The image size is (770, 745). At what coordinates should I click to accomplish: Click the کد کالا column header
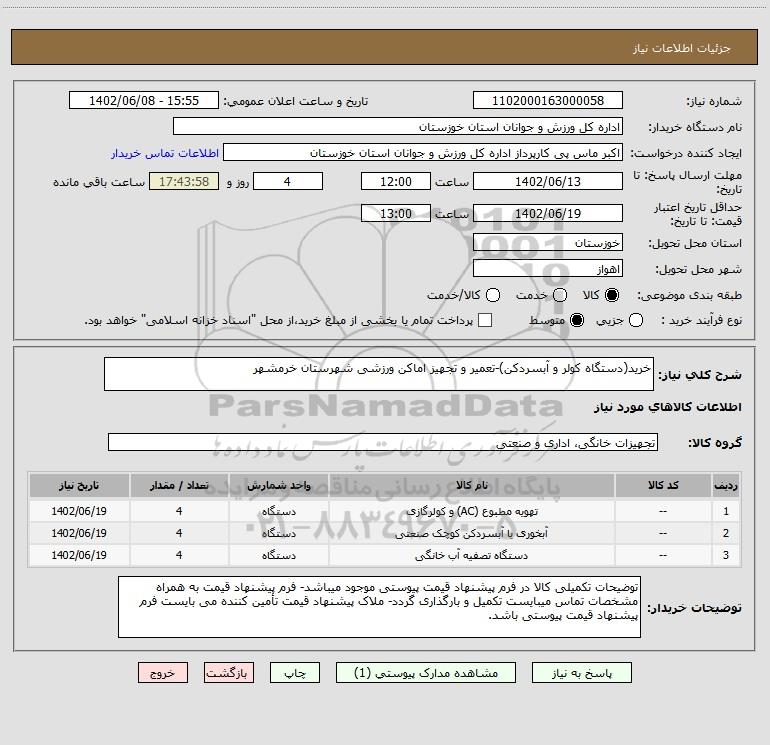(663, 486)
